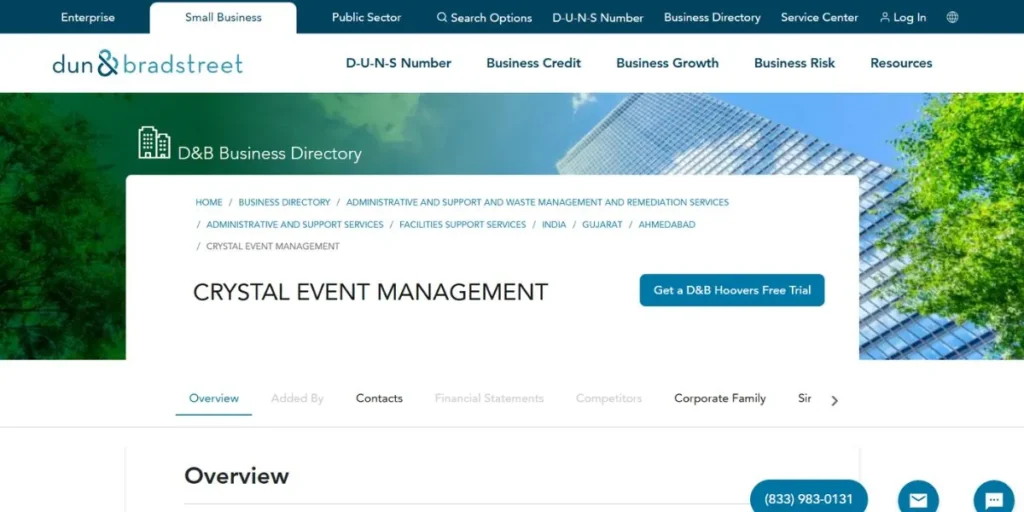Select the Small Business tab

tap(223, 18)
